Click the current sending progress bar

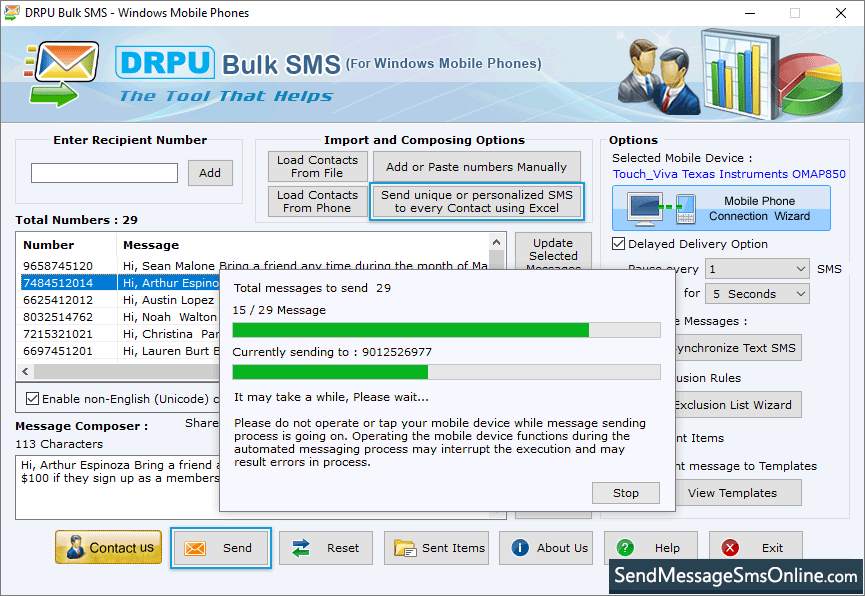[x=446, y=372]
